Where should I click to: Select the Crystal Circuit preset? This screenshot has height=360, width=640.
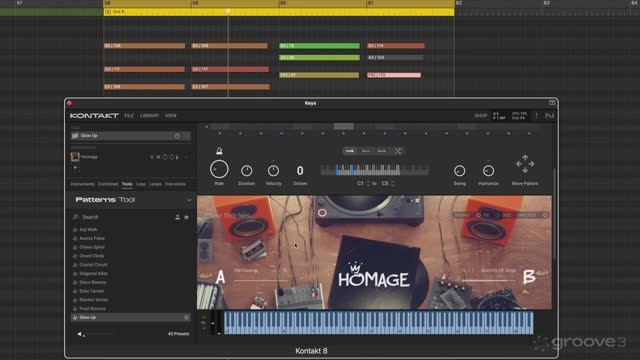click(x=93, y=265)
